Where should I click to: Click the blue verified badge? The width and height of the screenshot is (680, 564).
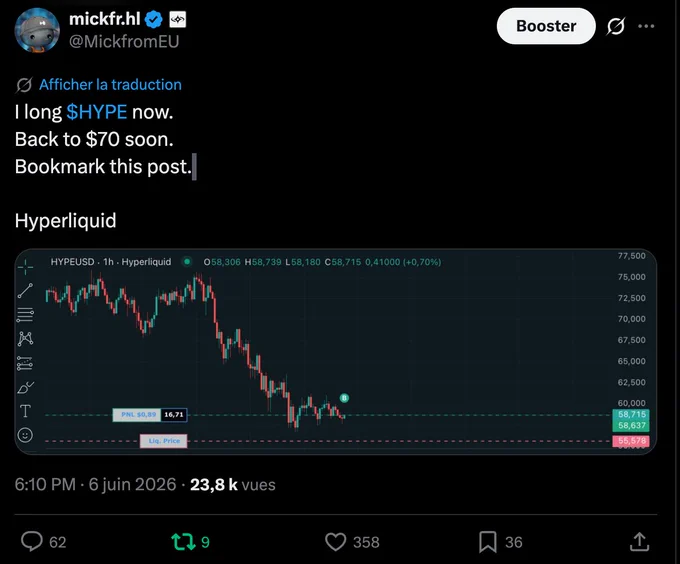click(x=153, y=20)
